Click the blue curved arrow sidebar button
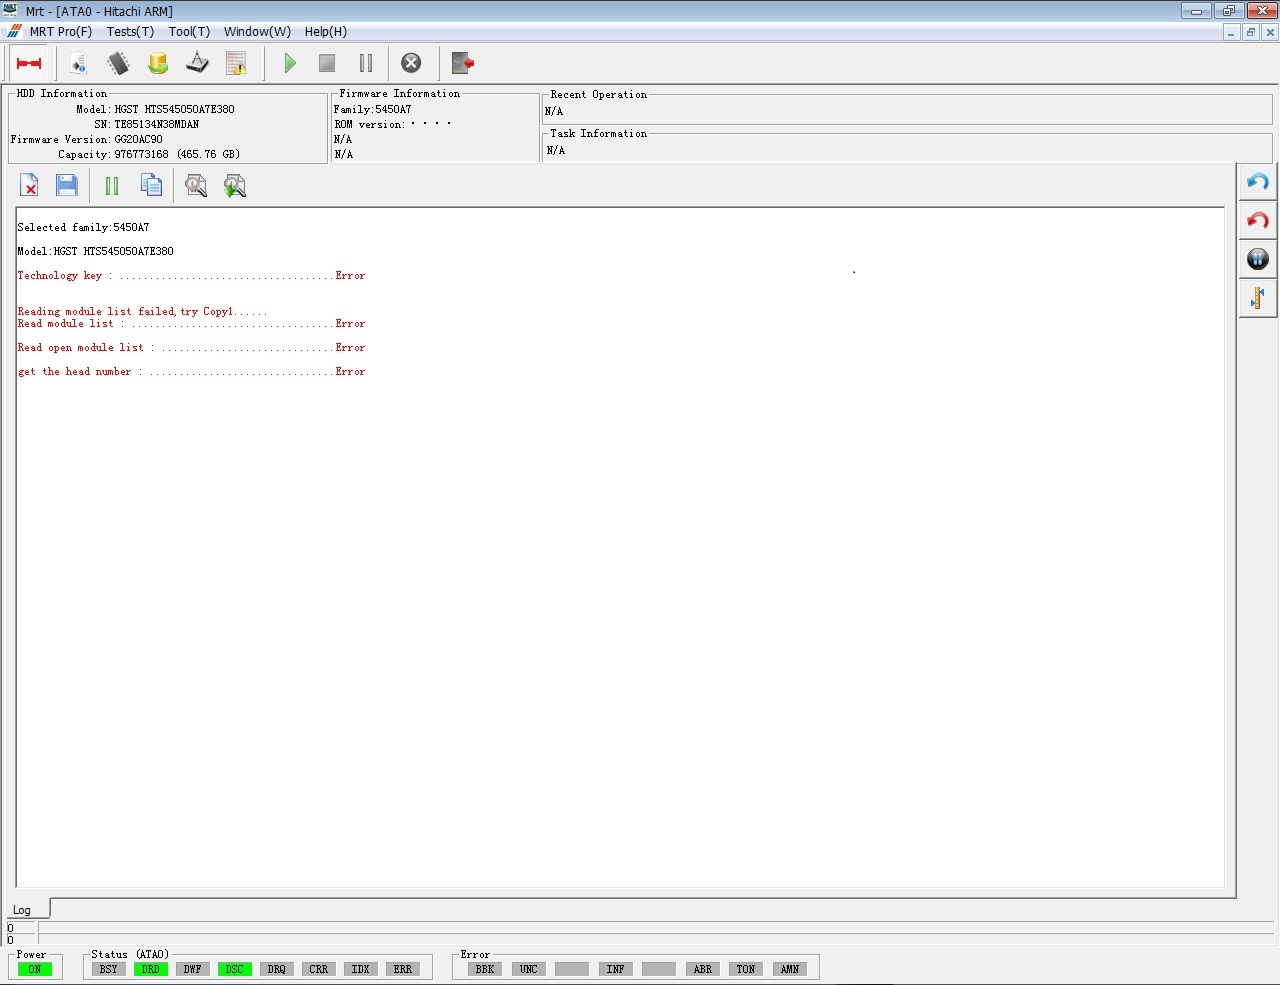The width and height of the screenshot is (1280, 985). click(x=1258, y=182)
